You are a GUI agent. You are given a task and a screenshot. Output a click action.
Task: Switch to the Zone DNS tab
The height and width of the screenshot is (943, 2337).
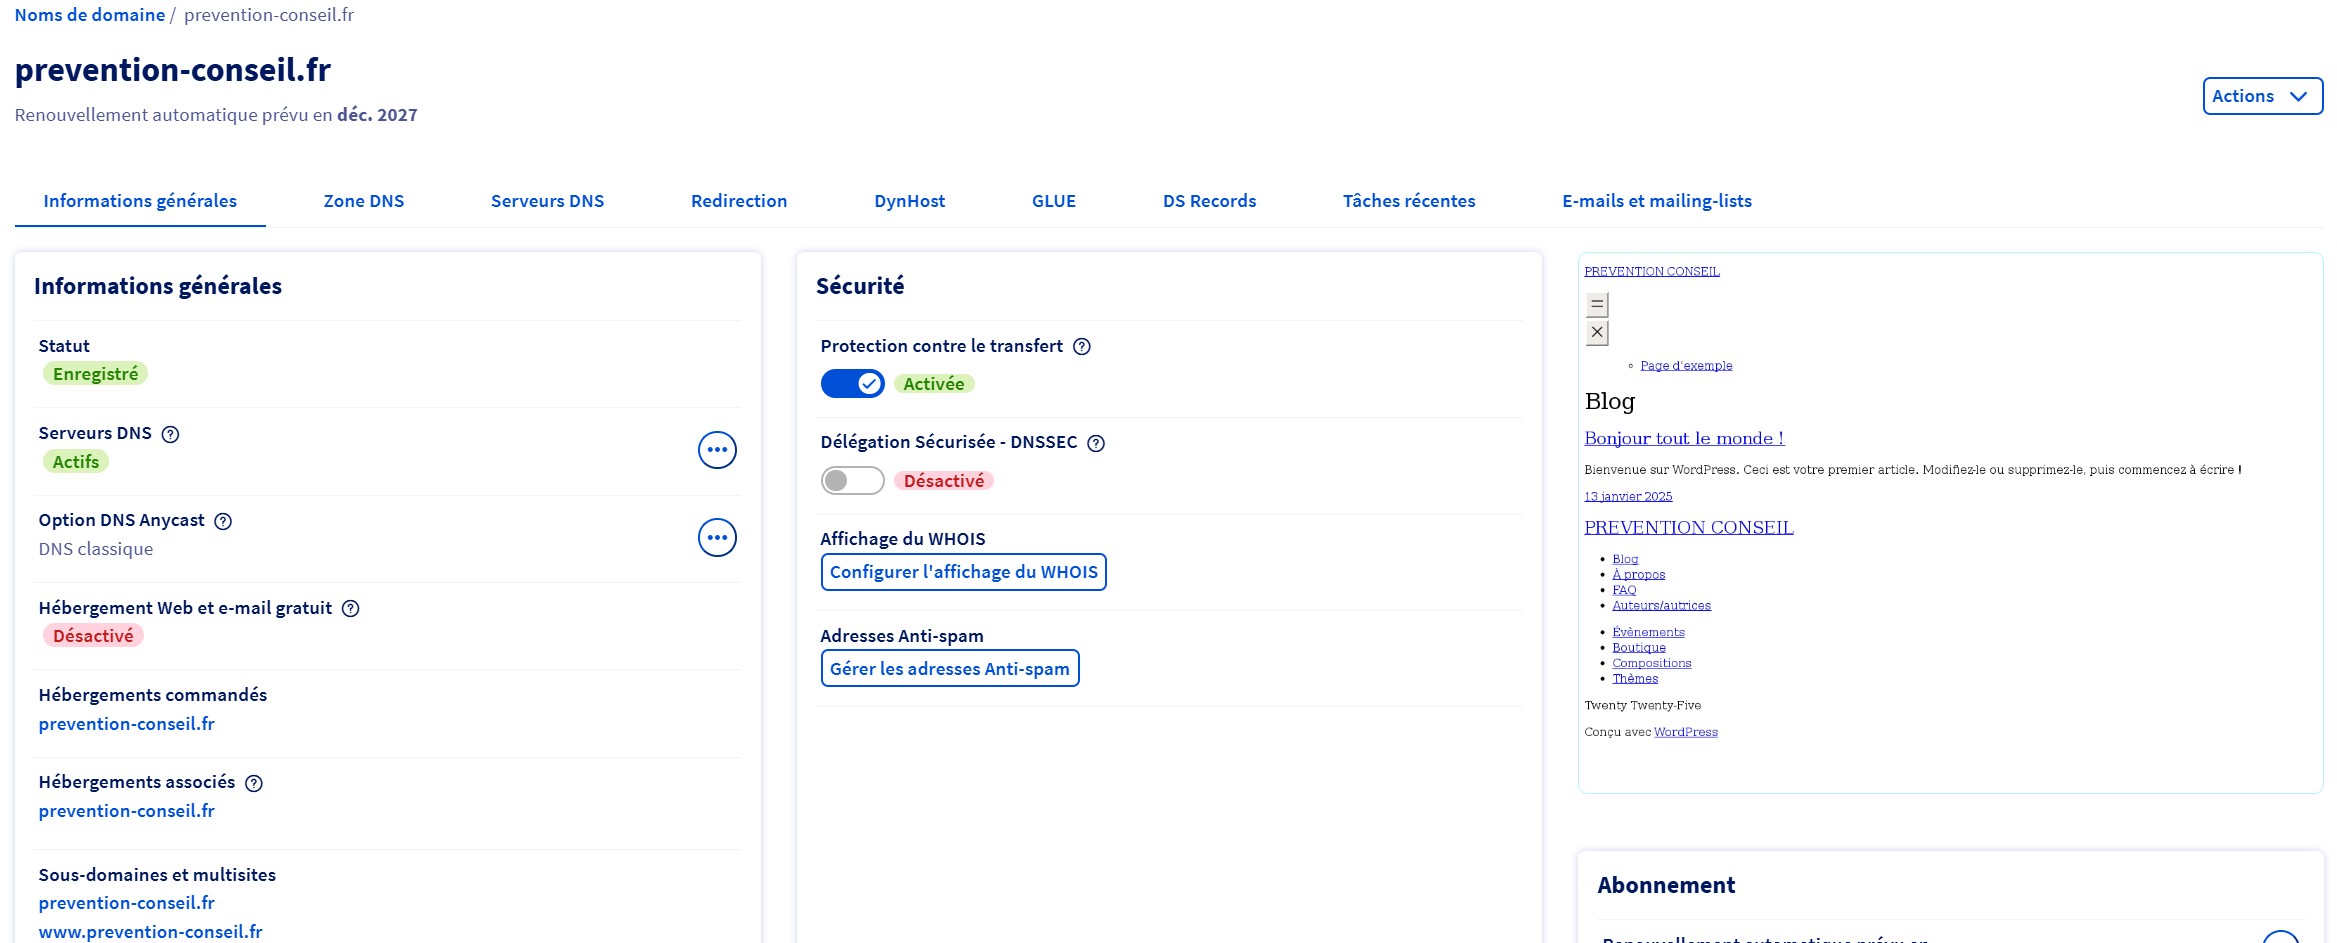[364, 201]
